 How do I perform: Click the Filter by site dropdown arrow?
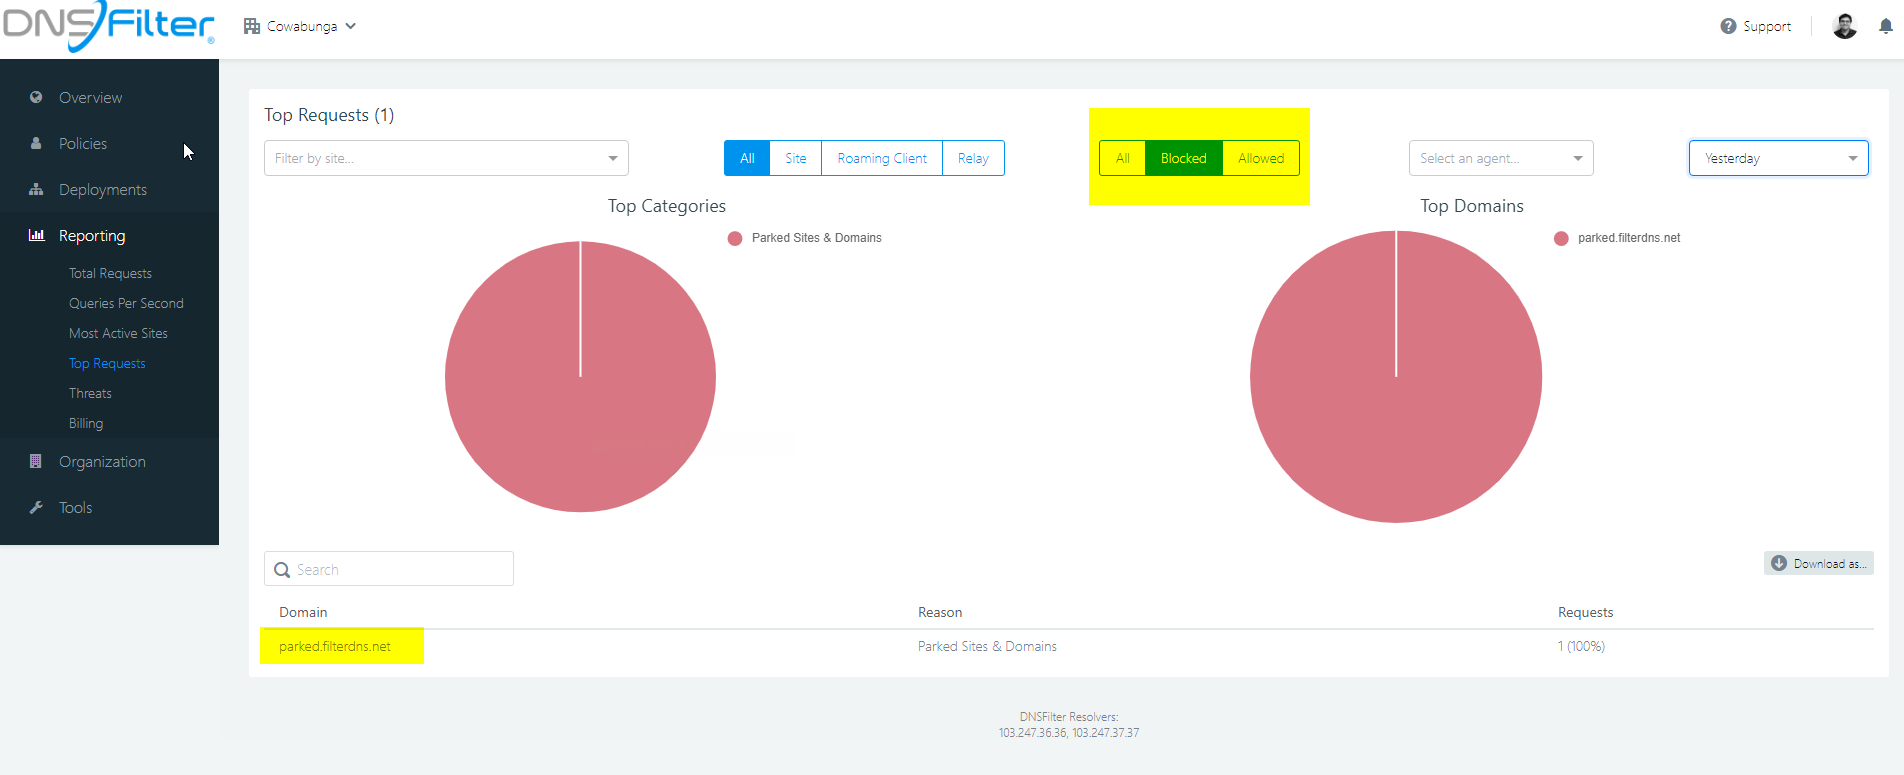pyautogui.click(x=613, y=158)
